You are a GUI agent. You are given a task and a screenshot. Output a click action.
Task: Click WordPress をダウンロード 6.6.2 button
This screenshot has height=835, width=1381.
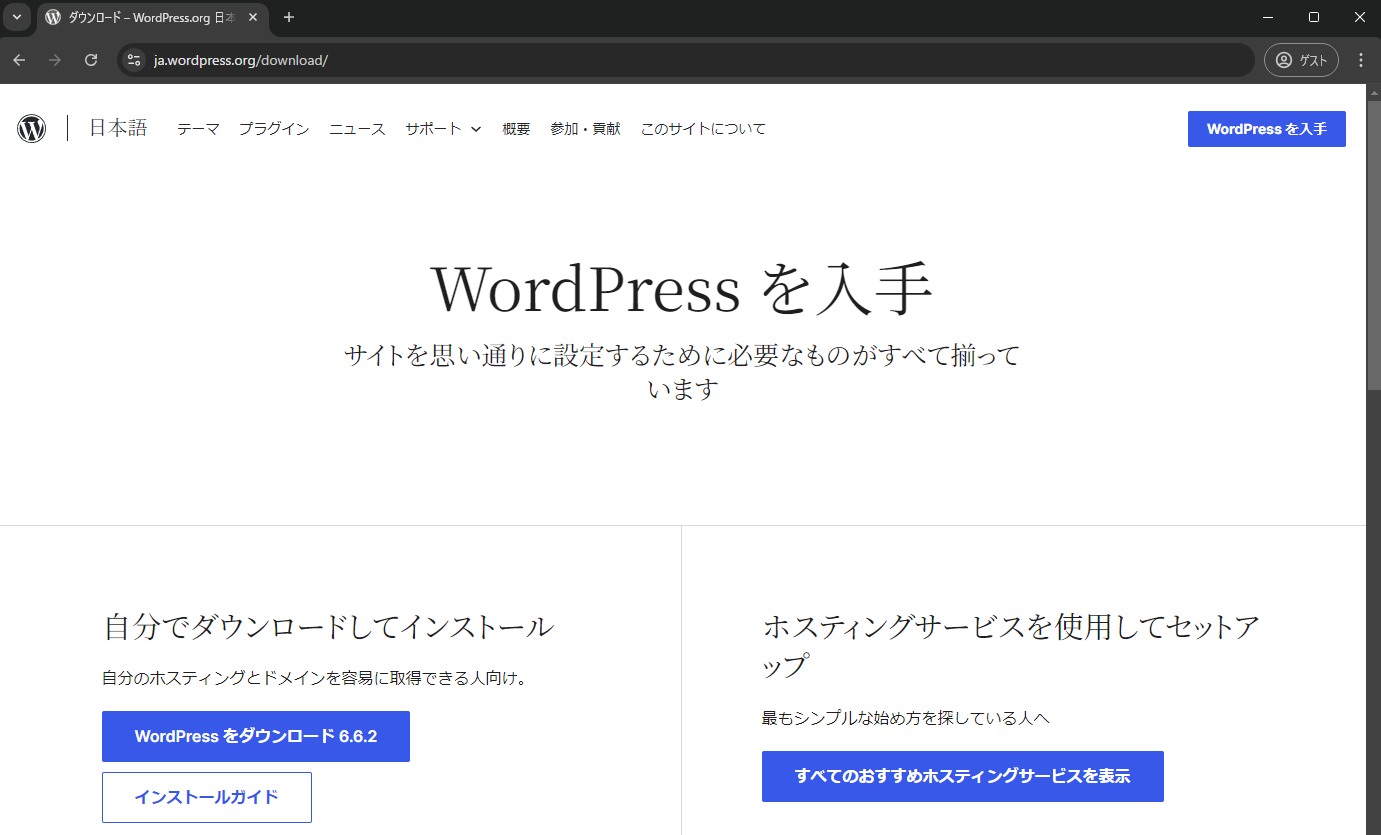pyautogui.click(x=256, y=736)
